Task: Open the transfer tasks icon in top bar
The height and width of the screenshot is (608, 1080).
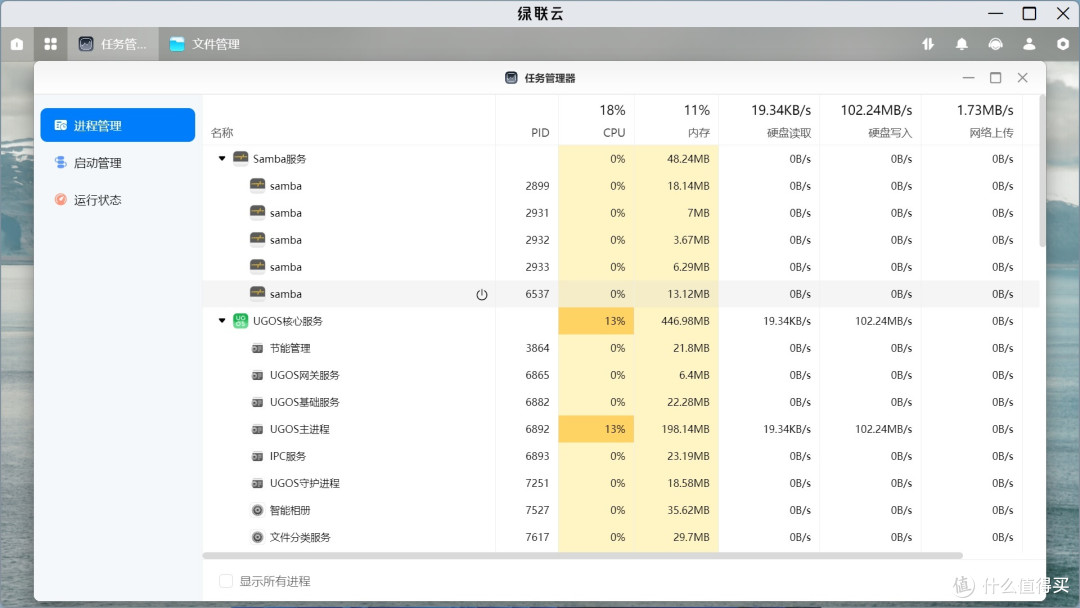Action: [928, 44]
